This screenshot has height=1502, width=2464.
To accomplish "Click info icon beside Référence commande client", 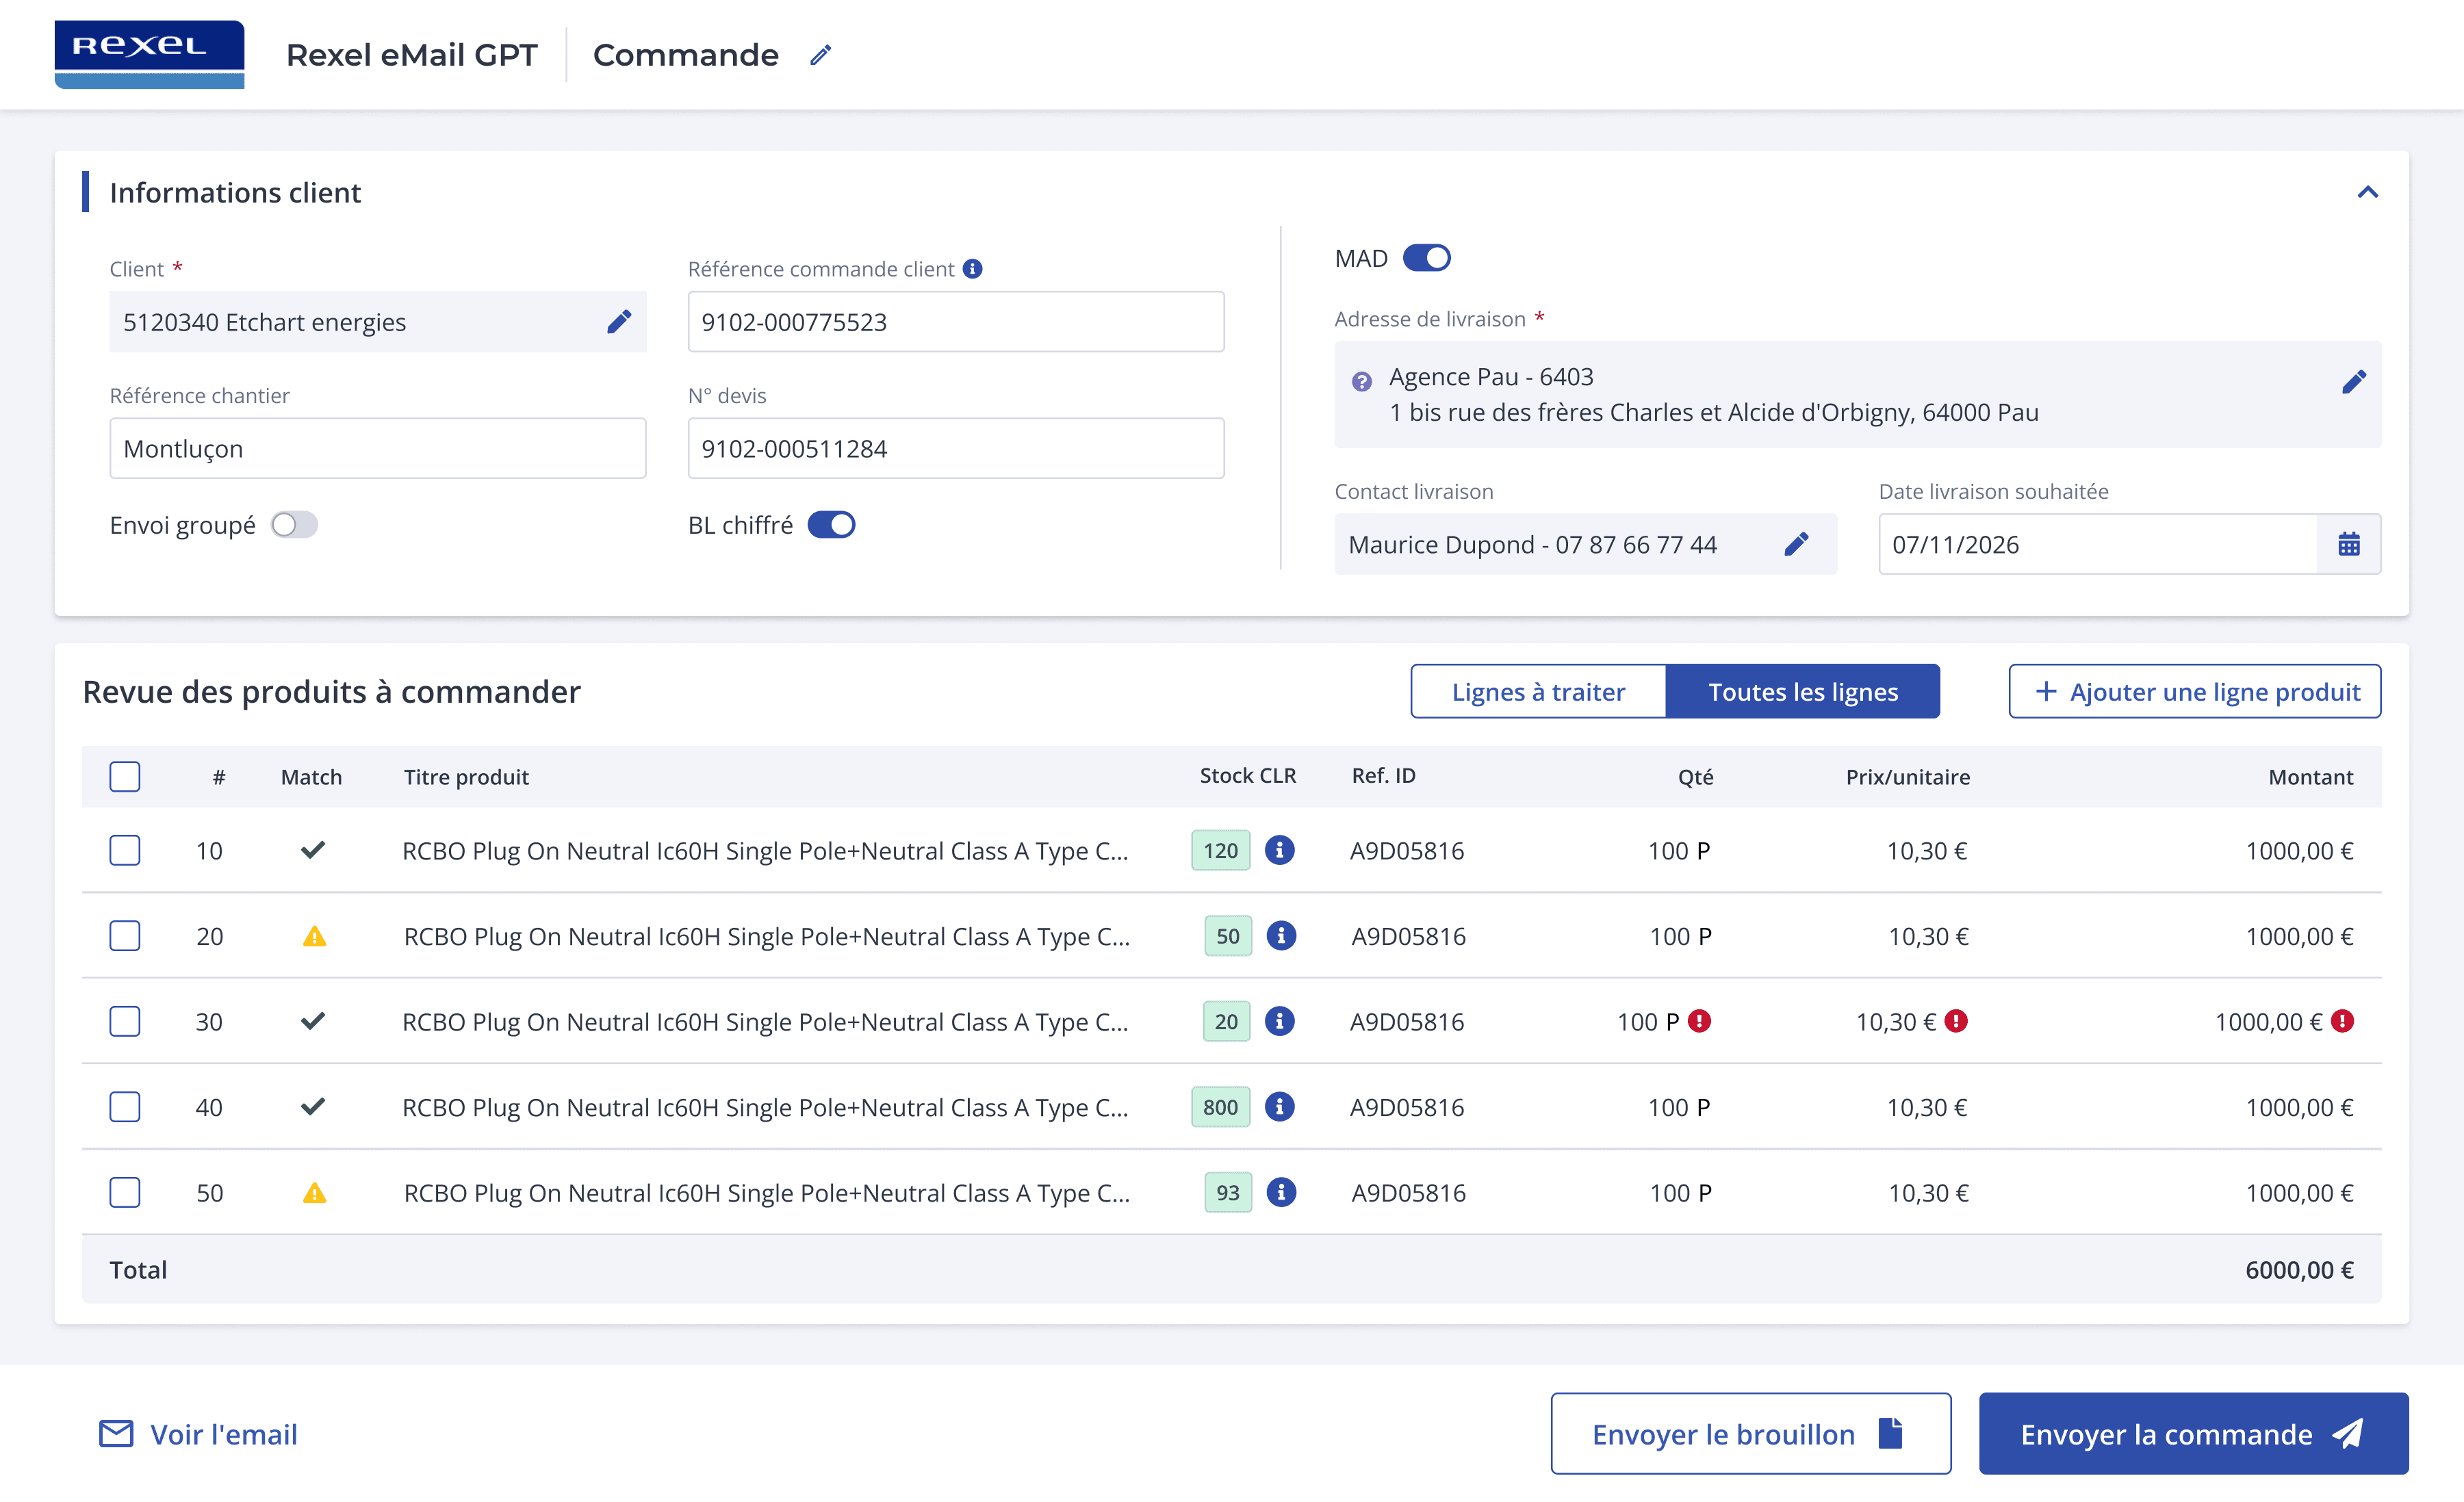I will [x=972, y=268].
